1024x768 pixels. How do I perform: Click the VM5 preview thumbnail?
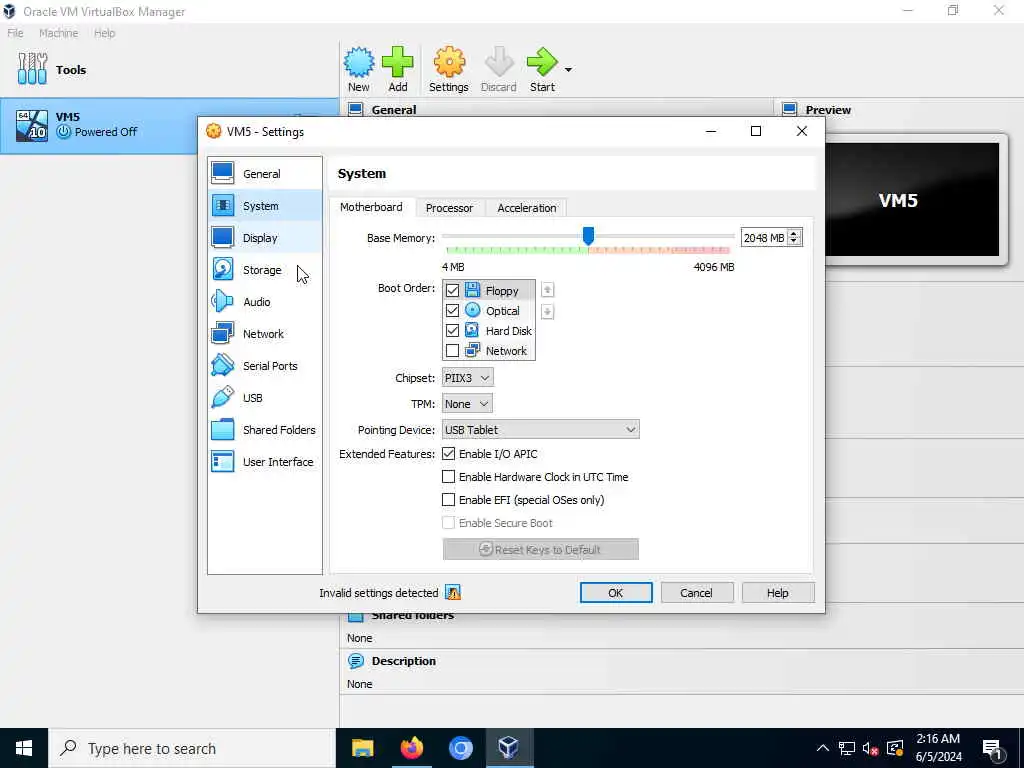tap(912, 200)
